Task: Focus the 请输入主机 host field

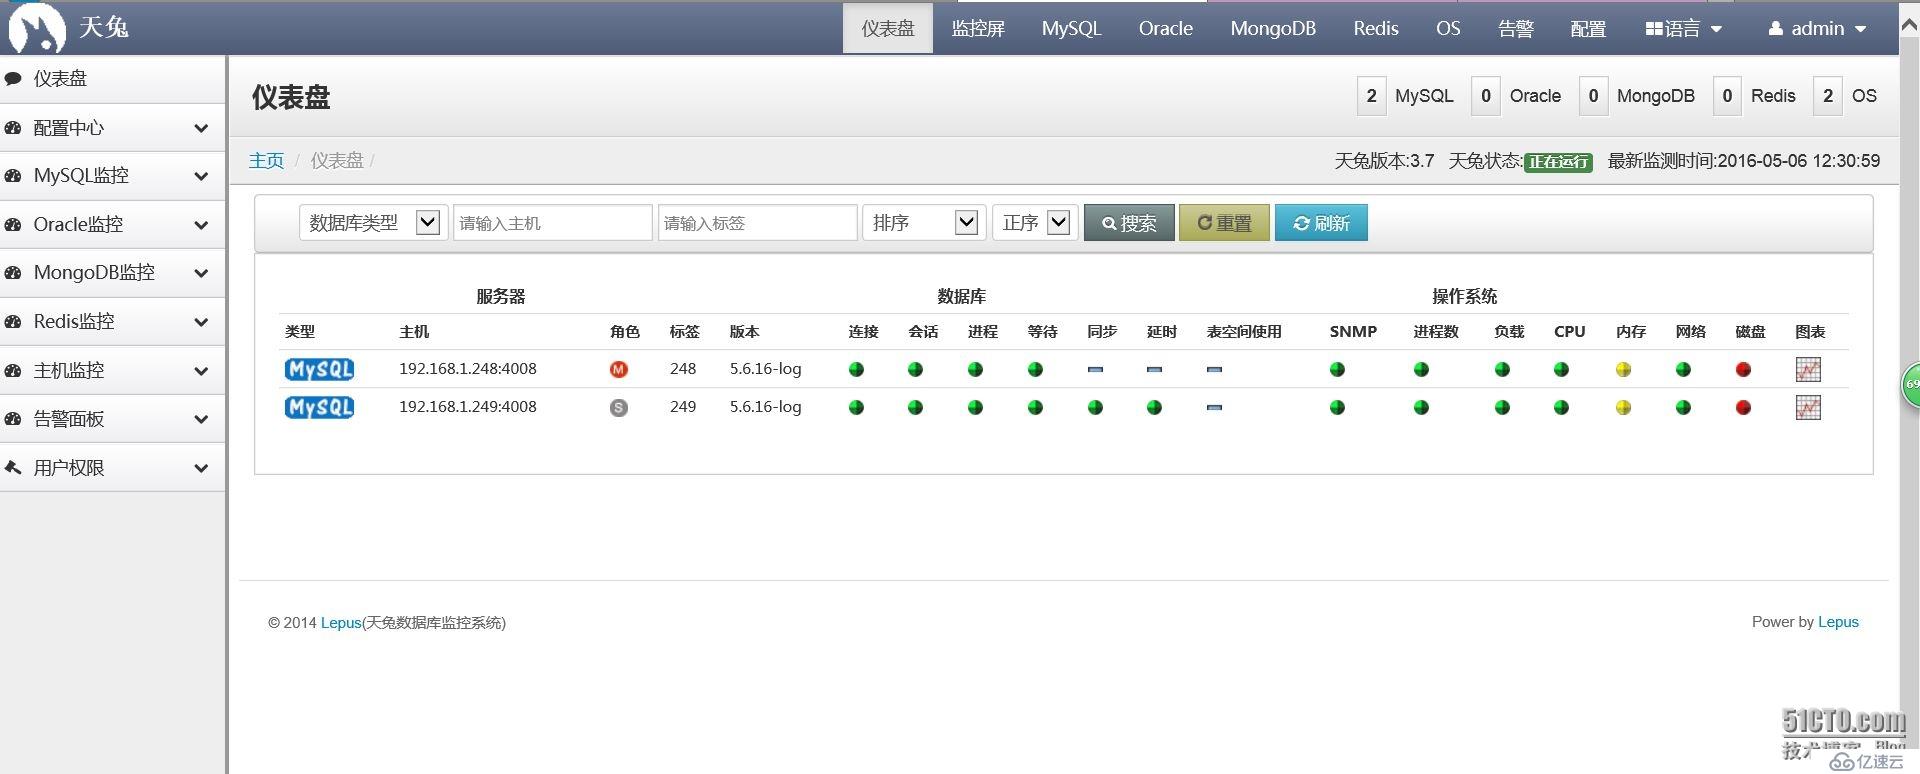Action: (x=553, y=223)
